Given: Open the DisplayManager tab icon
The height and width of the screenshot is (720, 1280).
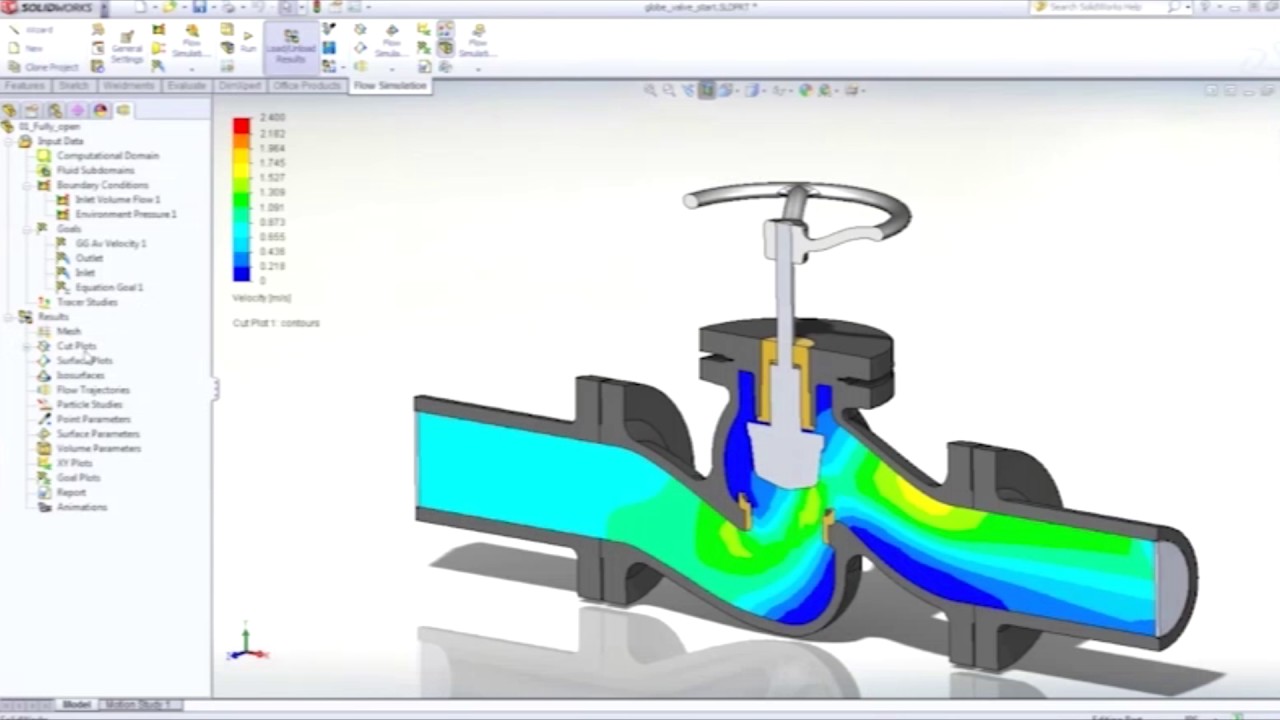Looking at the screenshot, I should 101,110.
